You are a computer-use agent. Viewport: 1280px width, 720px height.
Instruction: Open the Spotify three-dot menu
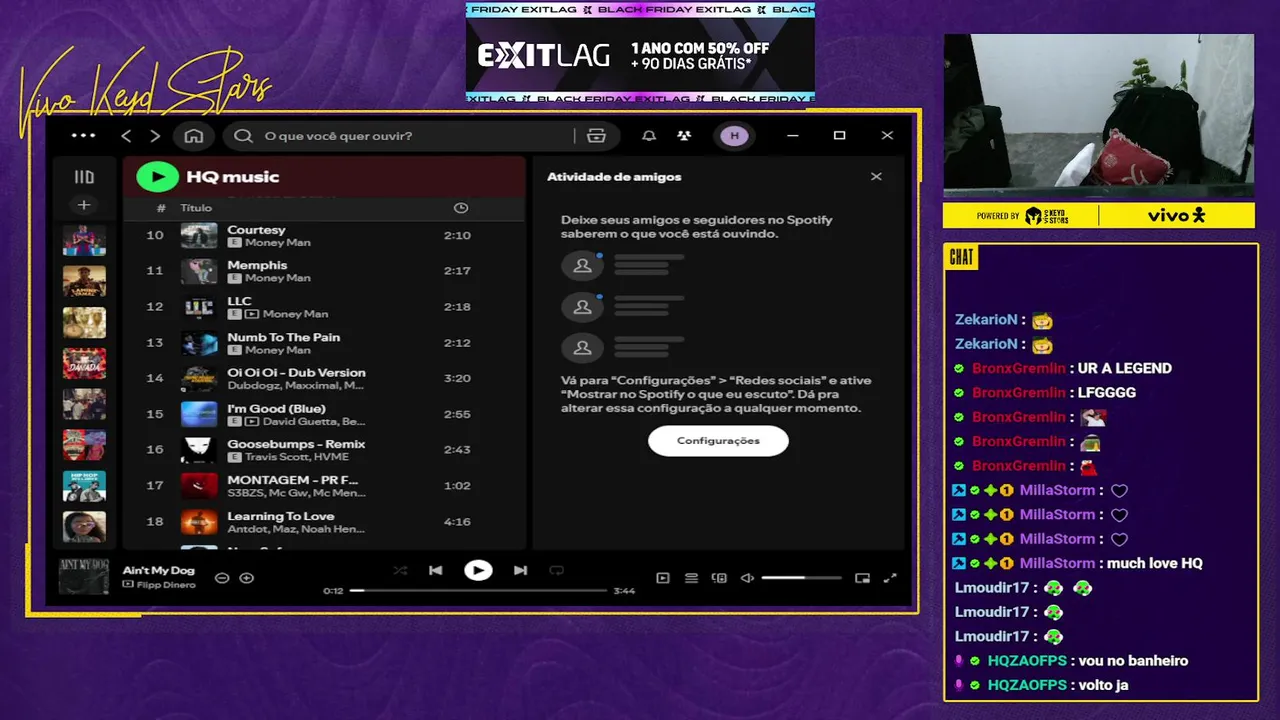pyautogui.click(x=83, y=136)
